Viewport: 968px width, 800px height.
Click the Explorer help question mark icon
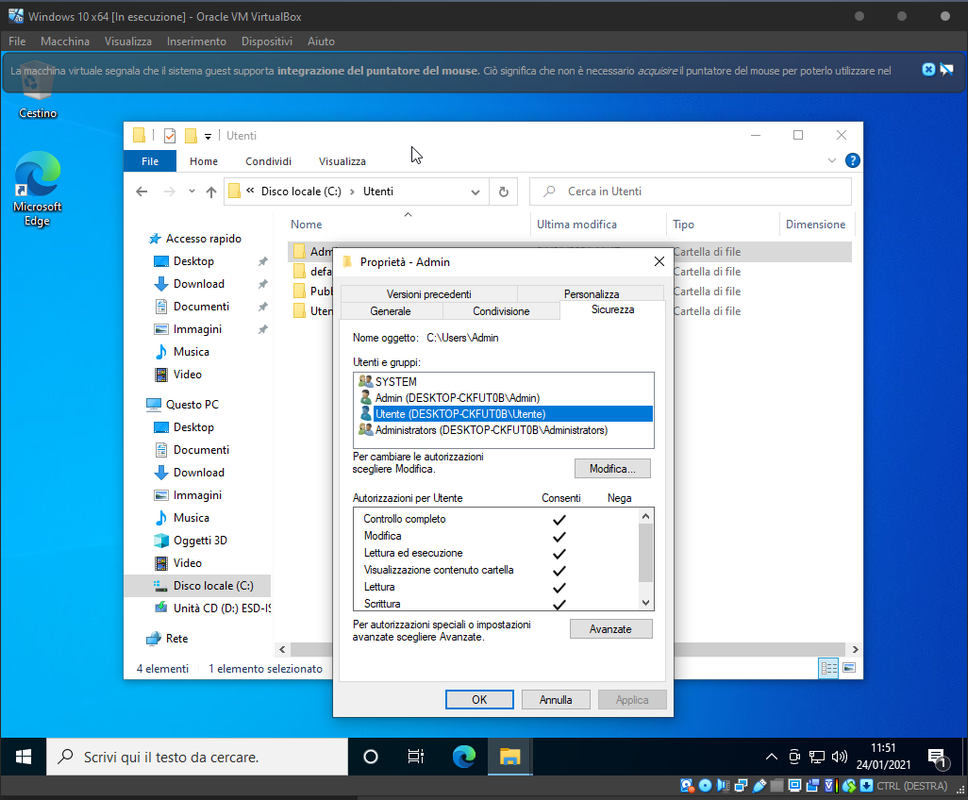pyautogui.click(x=853, y=160)
